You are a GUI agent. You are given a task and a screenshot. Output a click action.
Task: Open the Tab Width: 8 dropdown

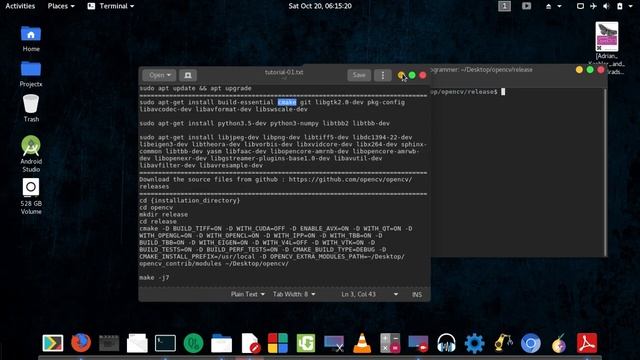(x=294, y=294)
